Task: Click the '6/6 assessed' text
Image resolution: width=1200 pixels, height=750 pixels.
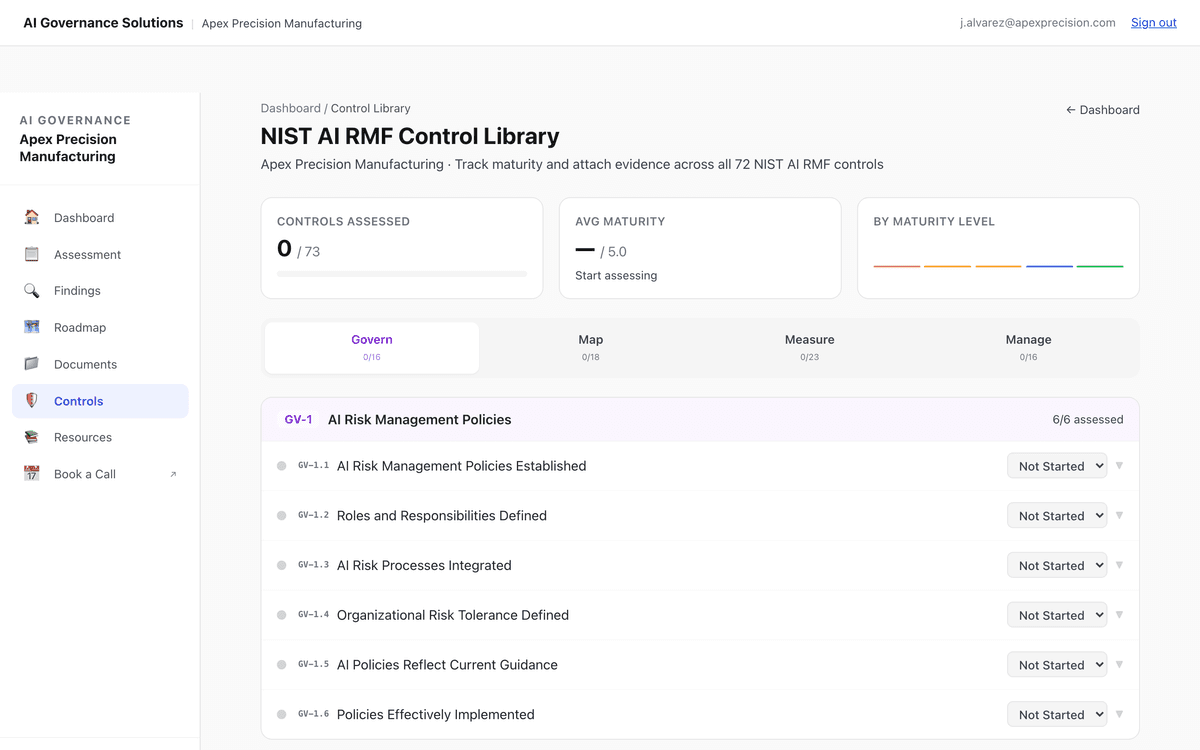Action: [x=1088, y=420]
